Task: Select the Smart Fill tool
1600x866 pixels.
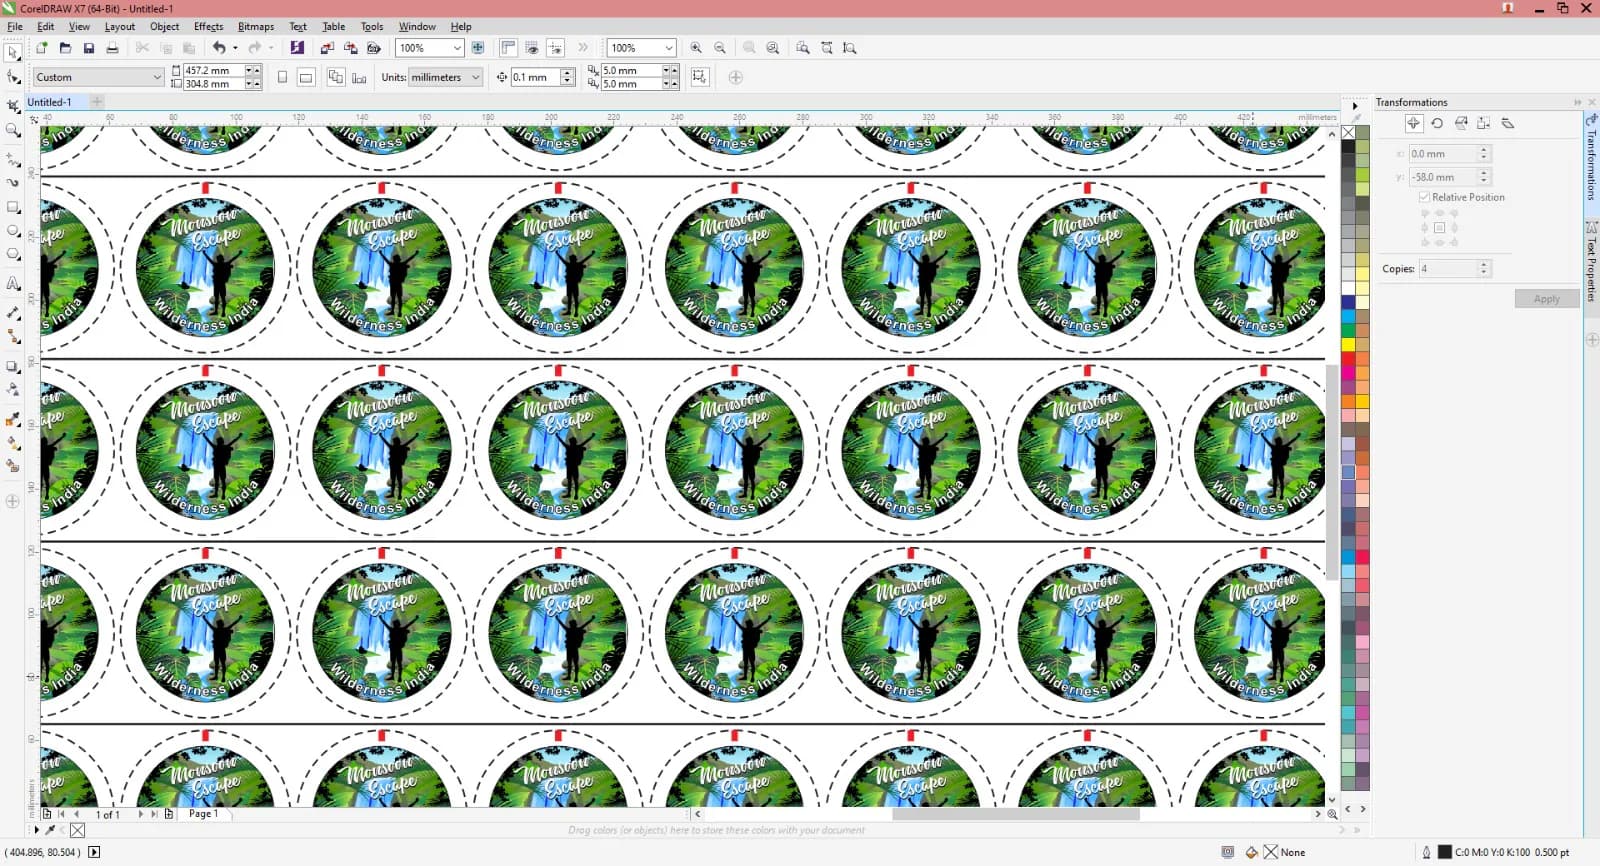Action: coord(13,466)
